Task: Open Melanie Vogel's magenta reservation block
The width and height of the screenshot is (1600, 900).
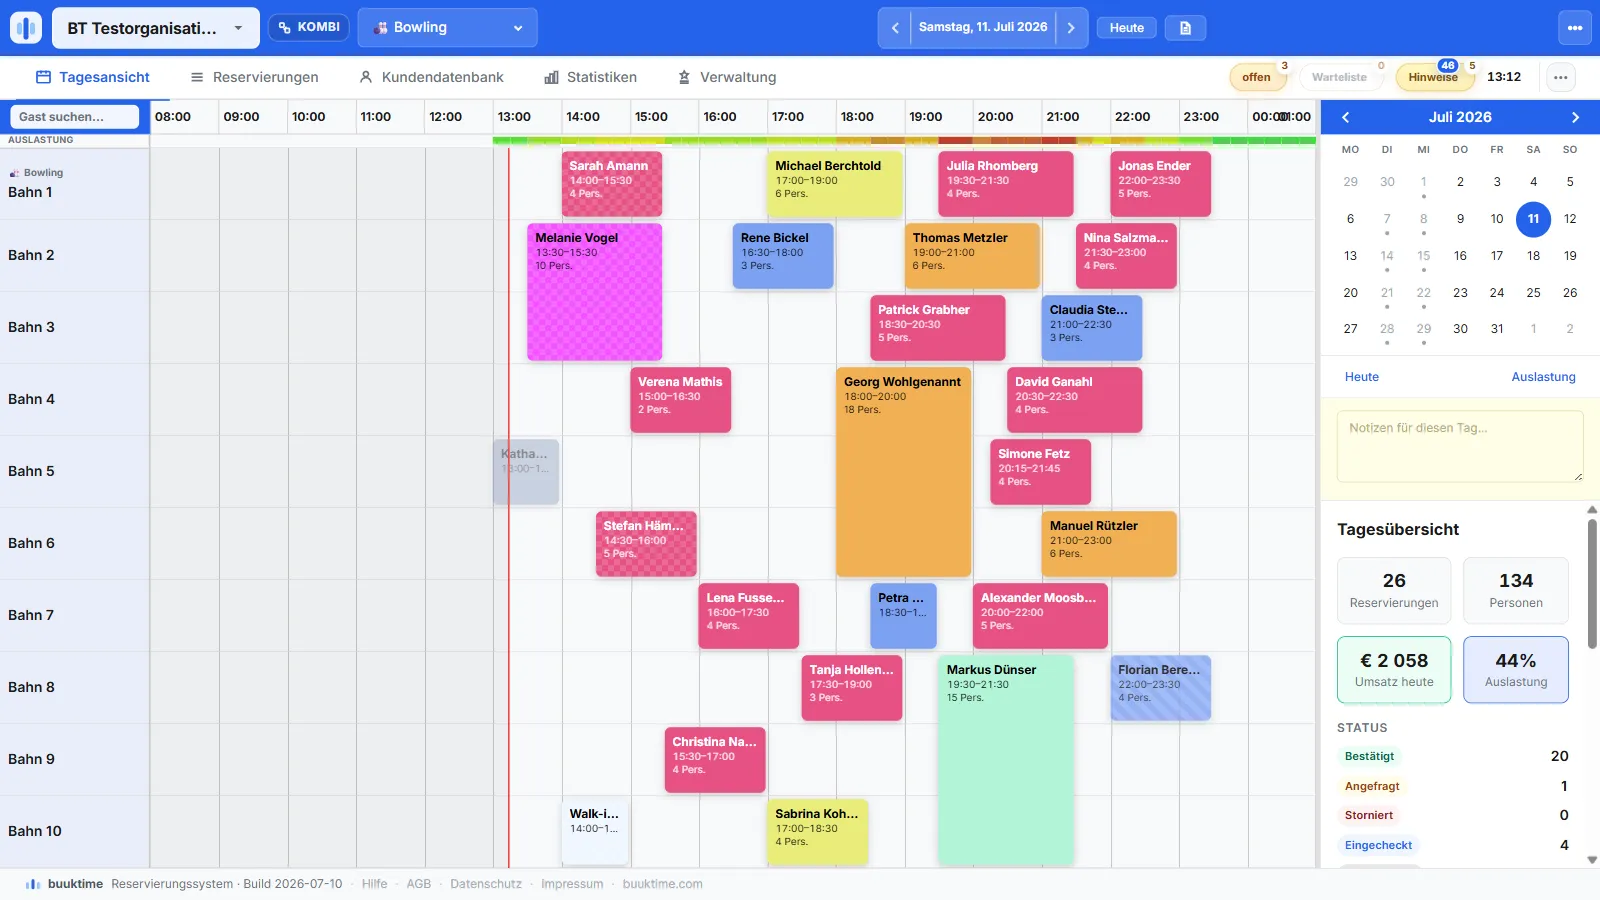Action: [594, 291]
